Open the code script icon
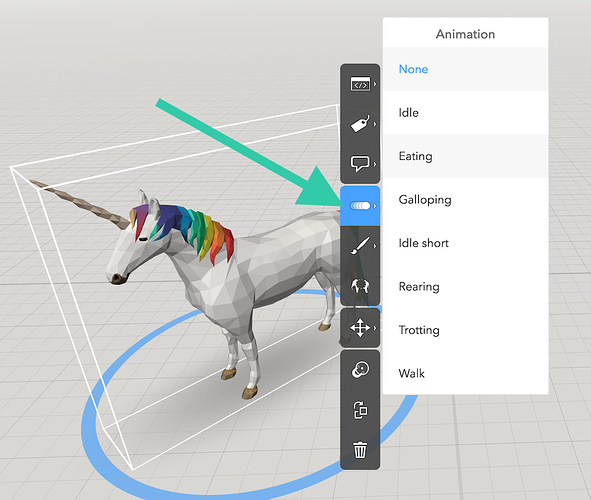Screen dimensions: 591x500 pos(360,84)
